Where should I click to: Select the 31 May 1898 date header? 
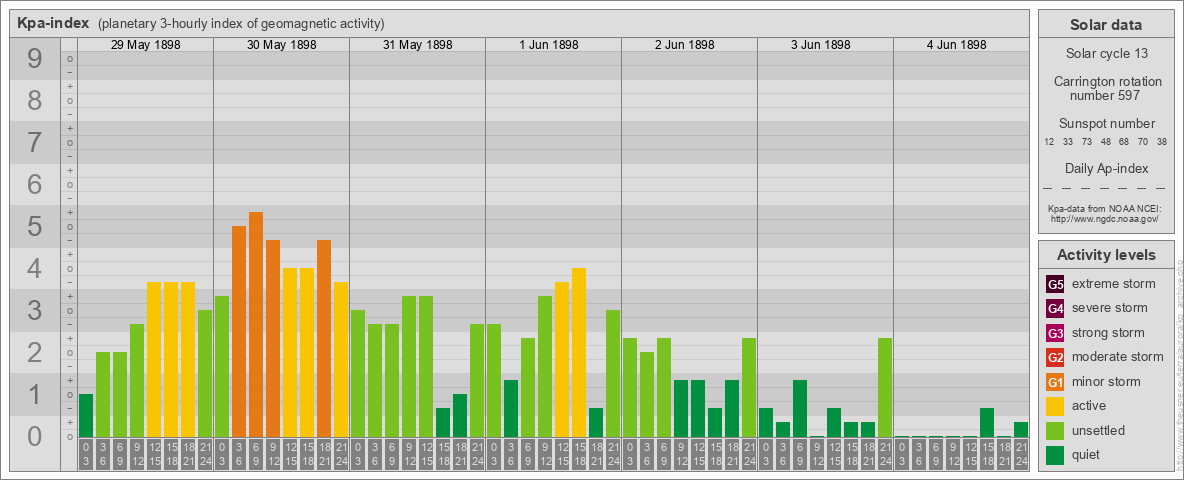click(418, 45)
